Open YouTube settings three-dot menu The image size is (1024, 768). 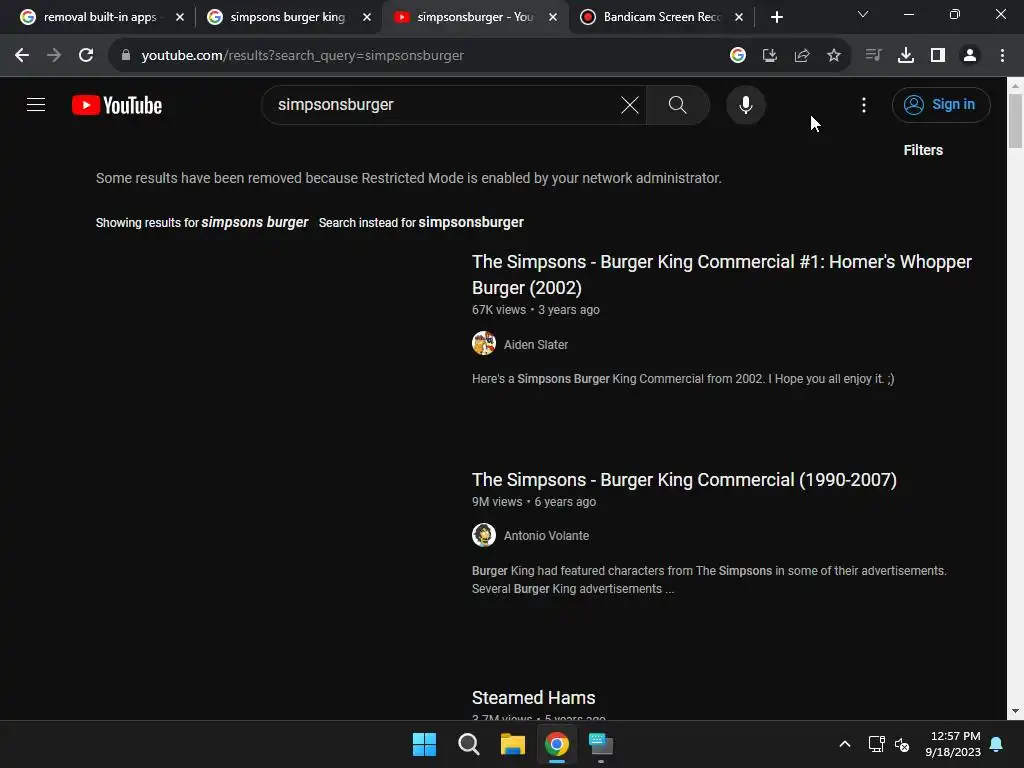pos(863,104)
